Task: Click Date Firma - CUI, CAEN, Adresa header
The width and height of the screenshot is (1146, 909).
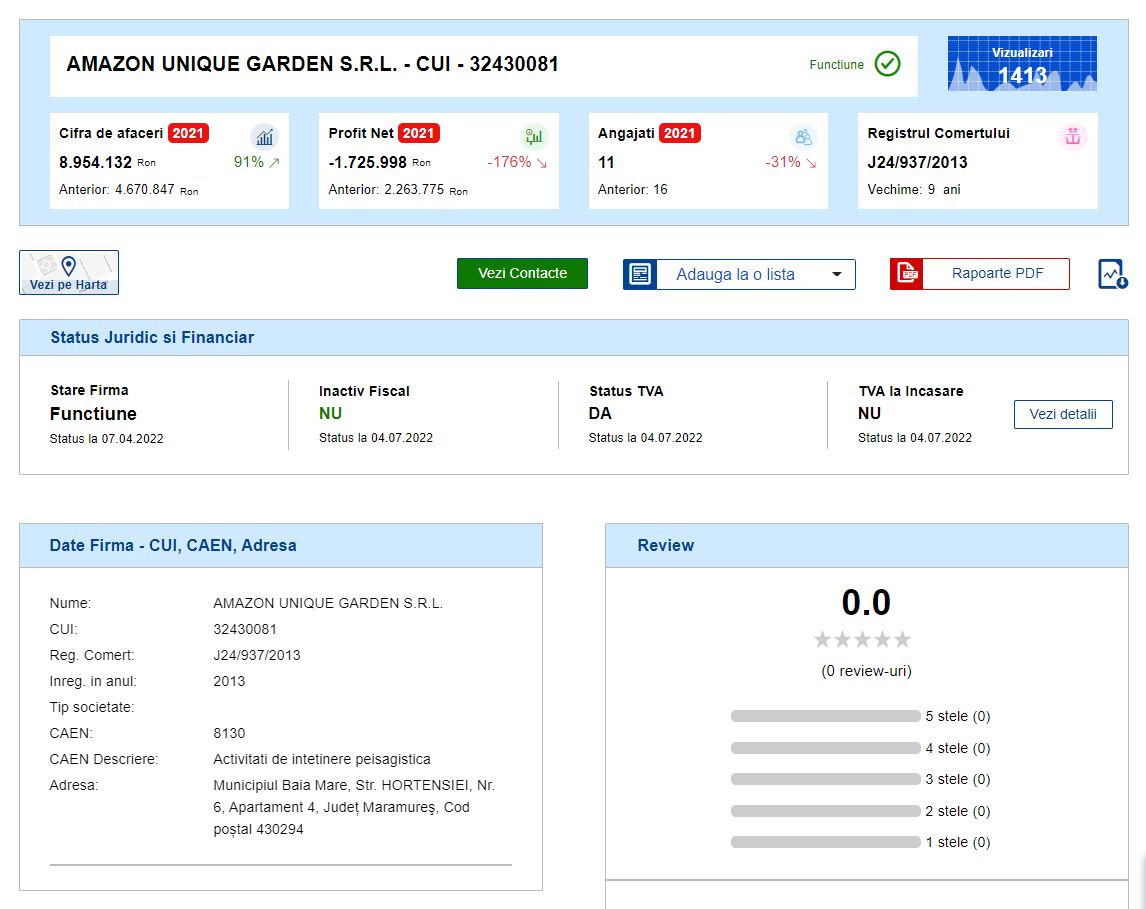Action: coord(172,545)
